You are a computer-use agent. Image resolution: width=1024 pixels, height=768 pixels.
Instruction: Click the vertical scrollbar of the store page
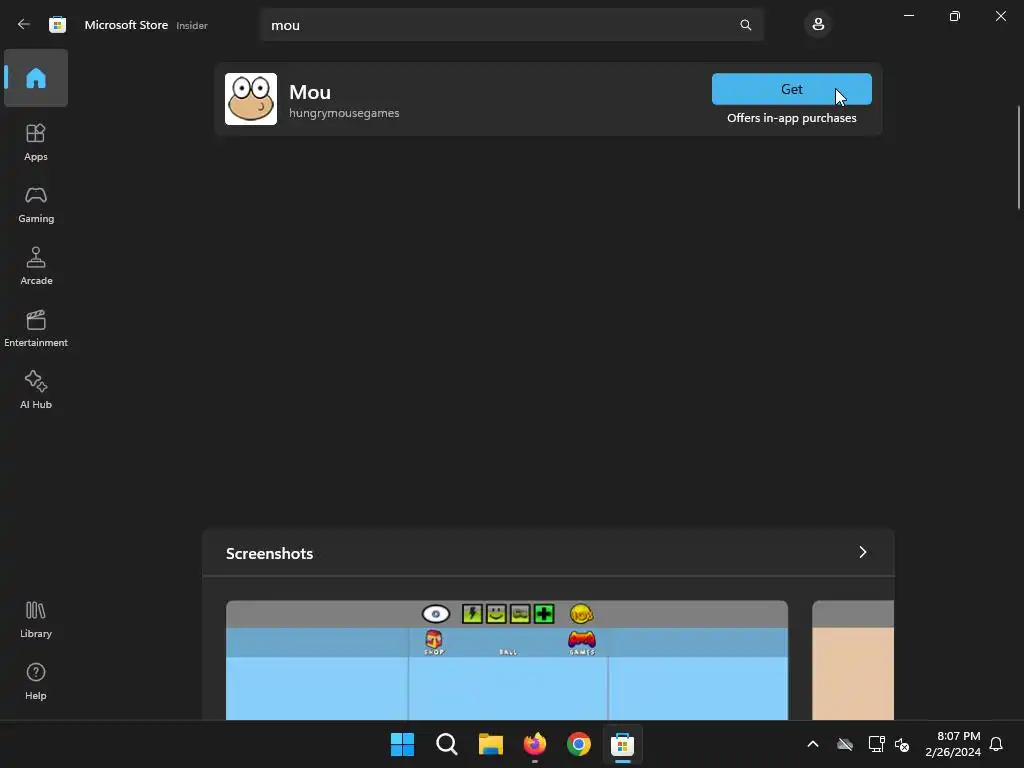coord(1019,157)
